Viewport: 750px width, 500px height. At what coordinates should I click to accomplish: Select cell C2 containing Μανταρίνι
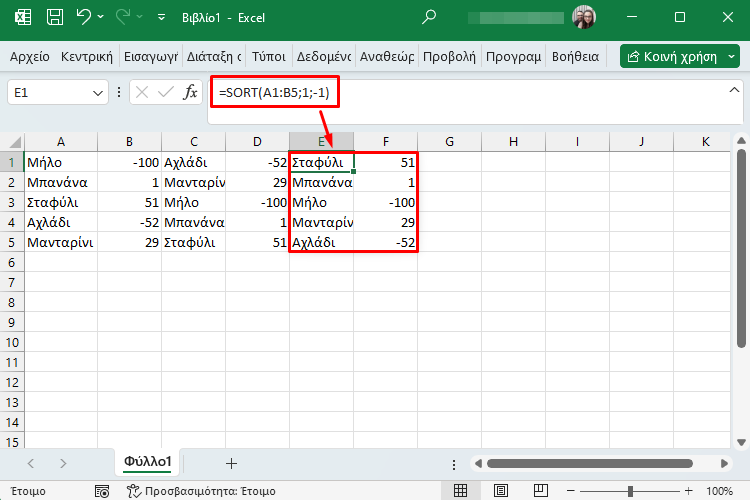coord(193,182)
